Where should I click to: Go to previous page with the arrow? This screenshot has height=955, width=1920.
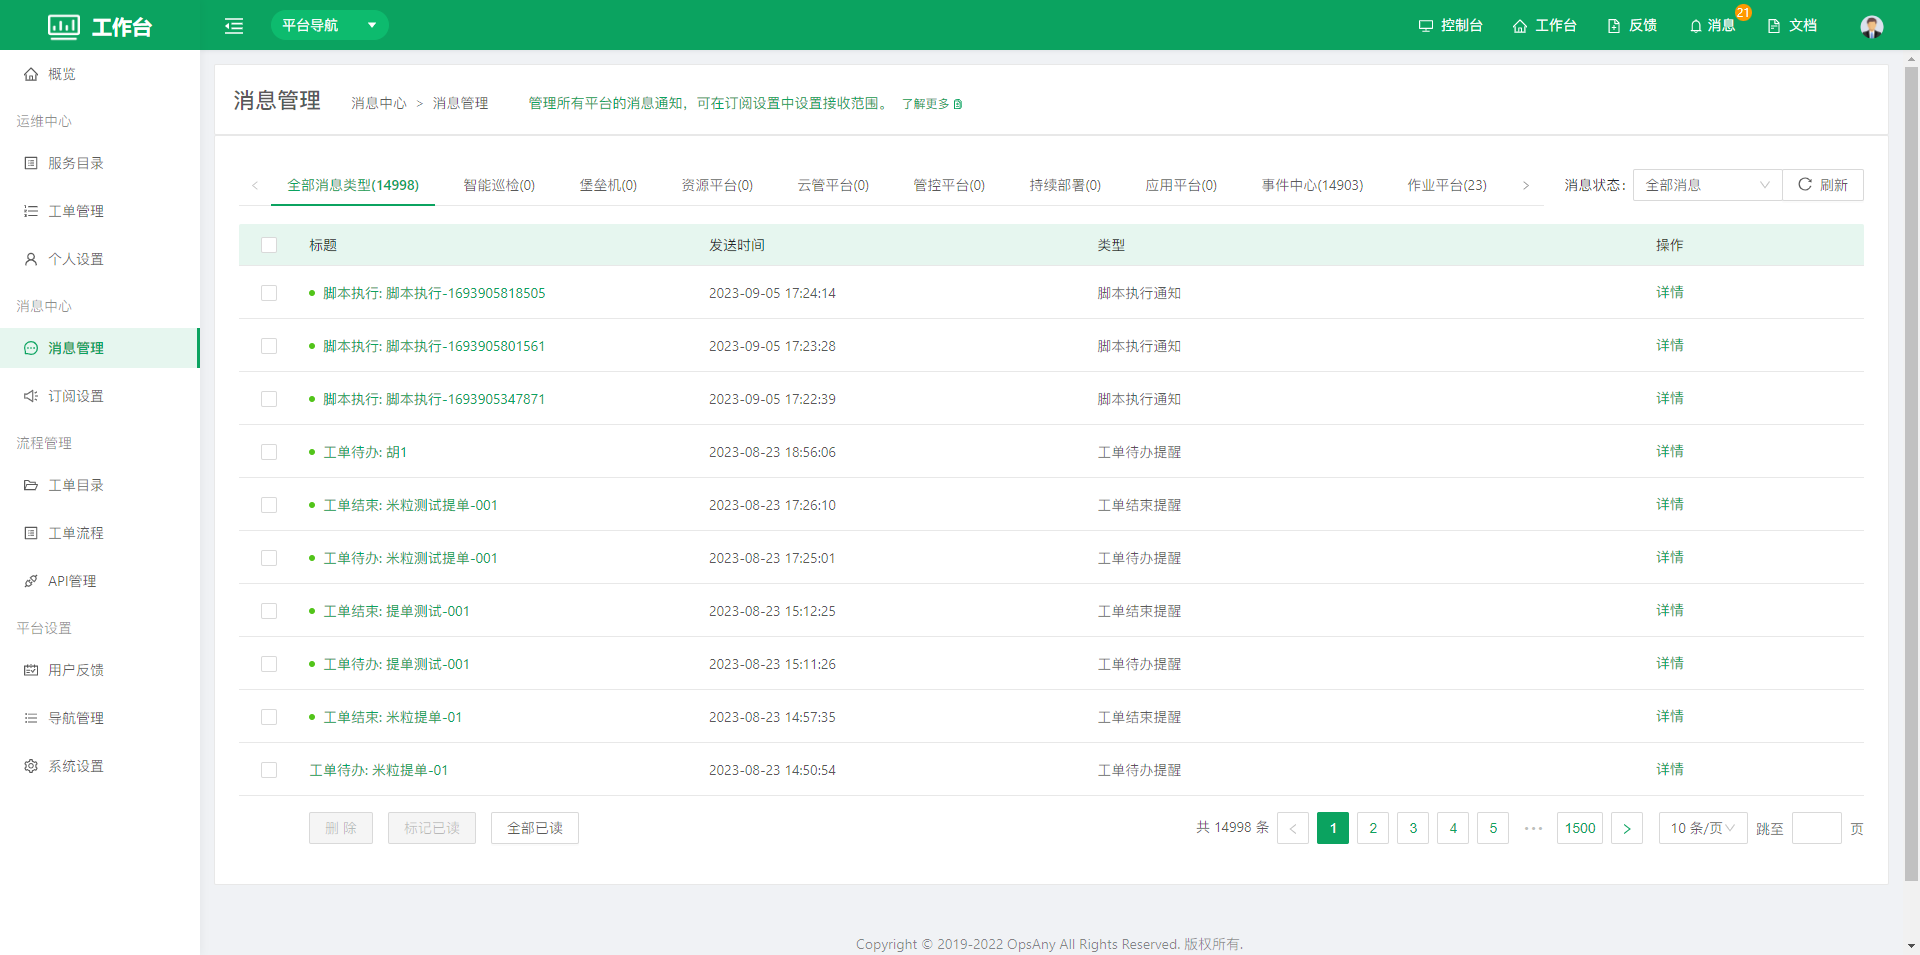1293,828
